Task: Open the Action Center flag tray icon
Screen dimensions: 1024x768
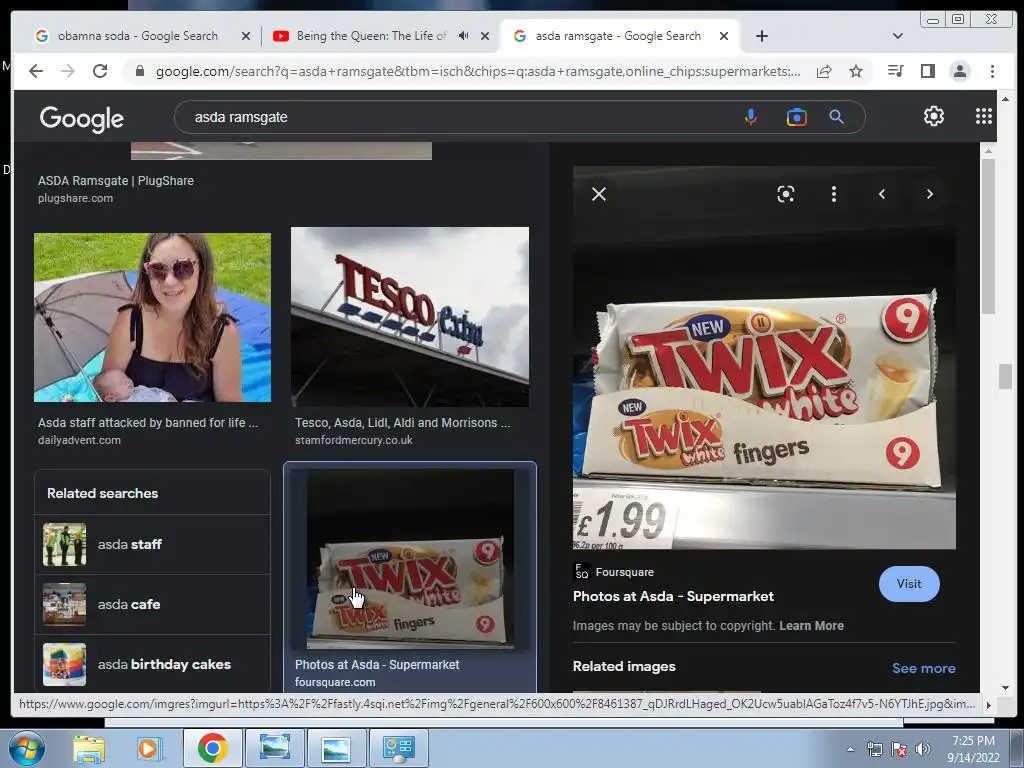Action: click(899, 749)
